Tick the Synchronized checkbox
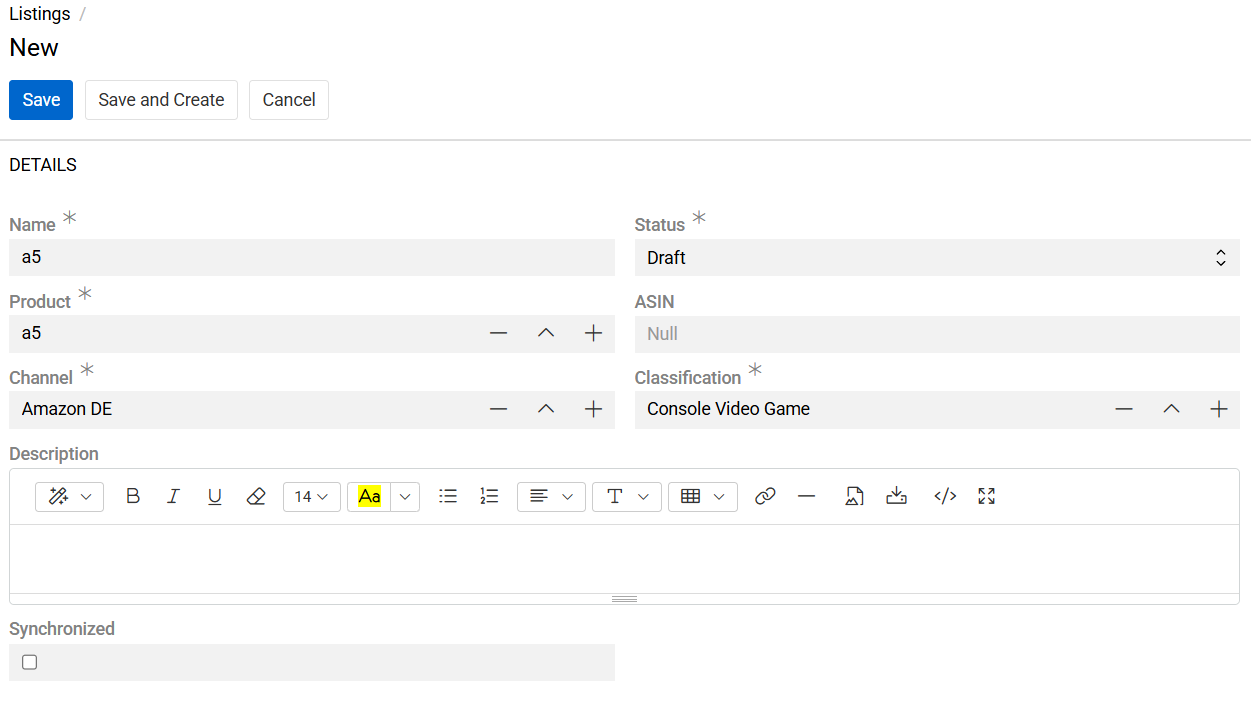This screenshot has width=1251, height=718. tap(30, 662)
